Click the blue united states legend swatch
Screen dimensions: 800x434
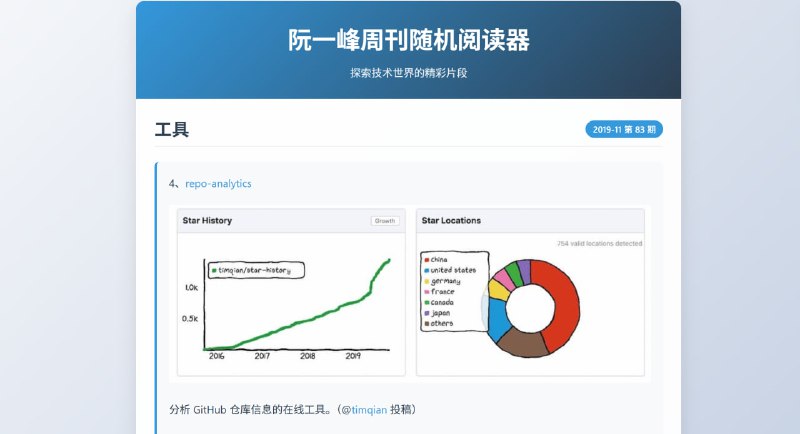[x=427, y=270]
